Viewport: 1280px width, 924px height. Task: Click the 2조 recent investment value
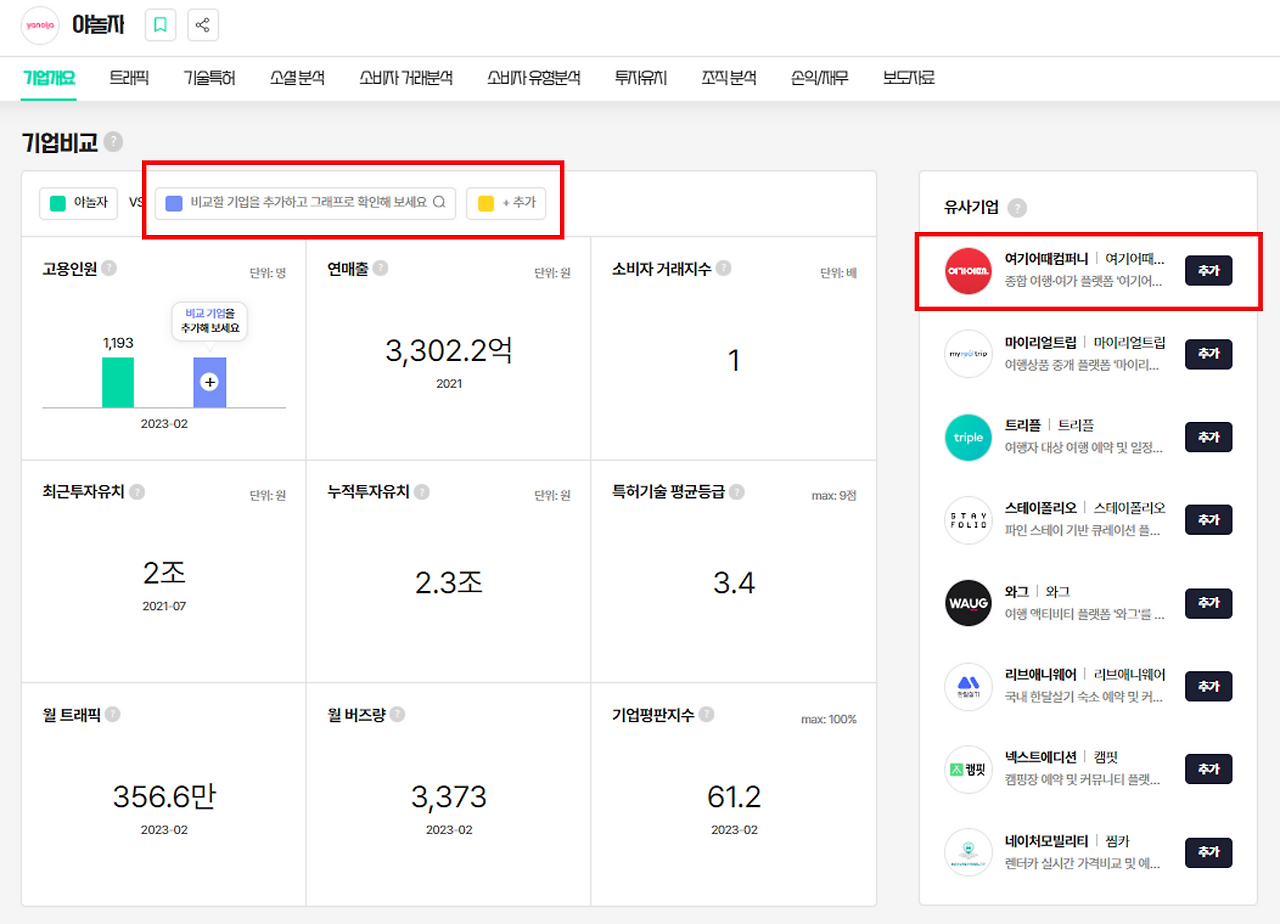point(164,574)
